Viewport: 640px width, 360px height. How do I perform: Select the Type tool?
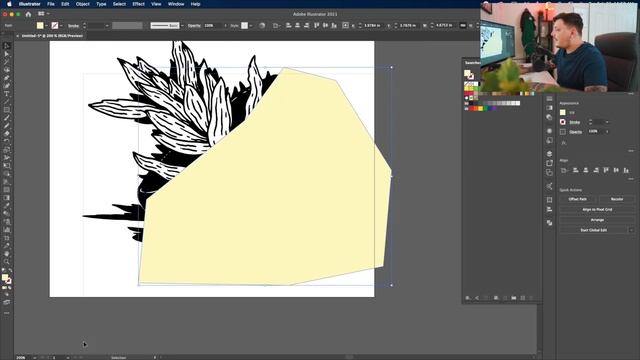click(7, 94)
